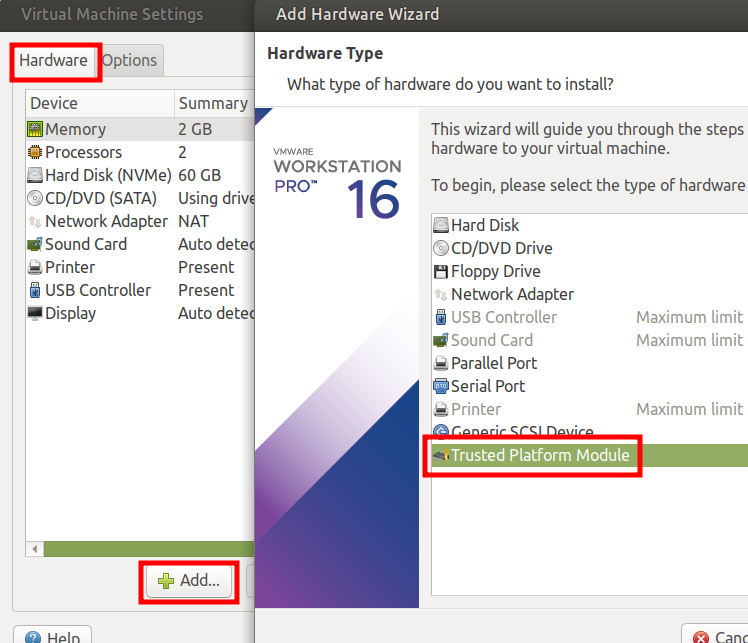Viewport: 748px width, 643px height.
Task: Switch to the Options tab
Action: 130,61
